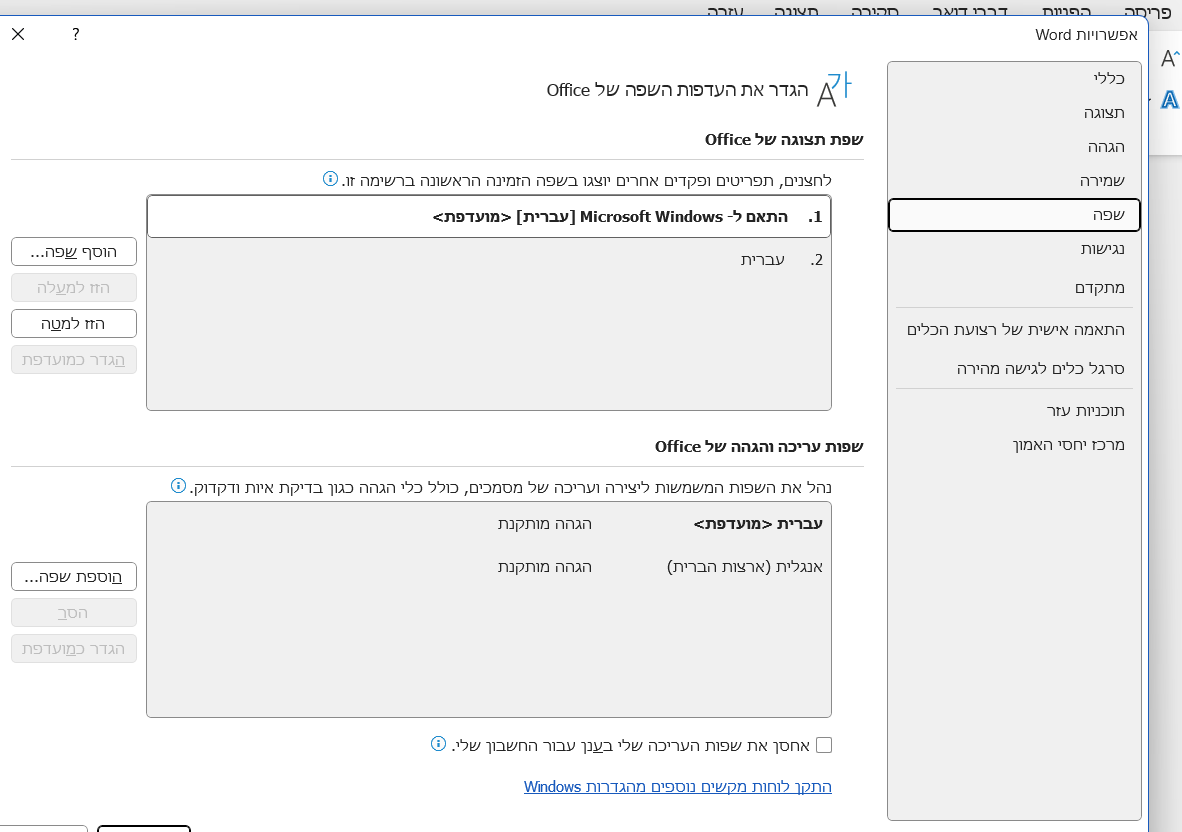The width and height of the screenshot is (1182, 832).
Task: Select עברית display language list item 2
Action: (x=762, y=260)
